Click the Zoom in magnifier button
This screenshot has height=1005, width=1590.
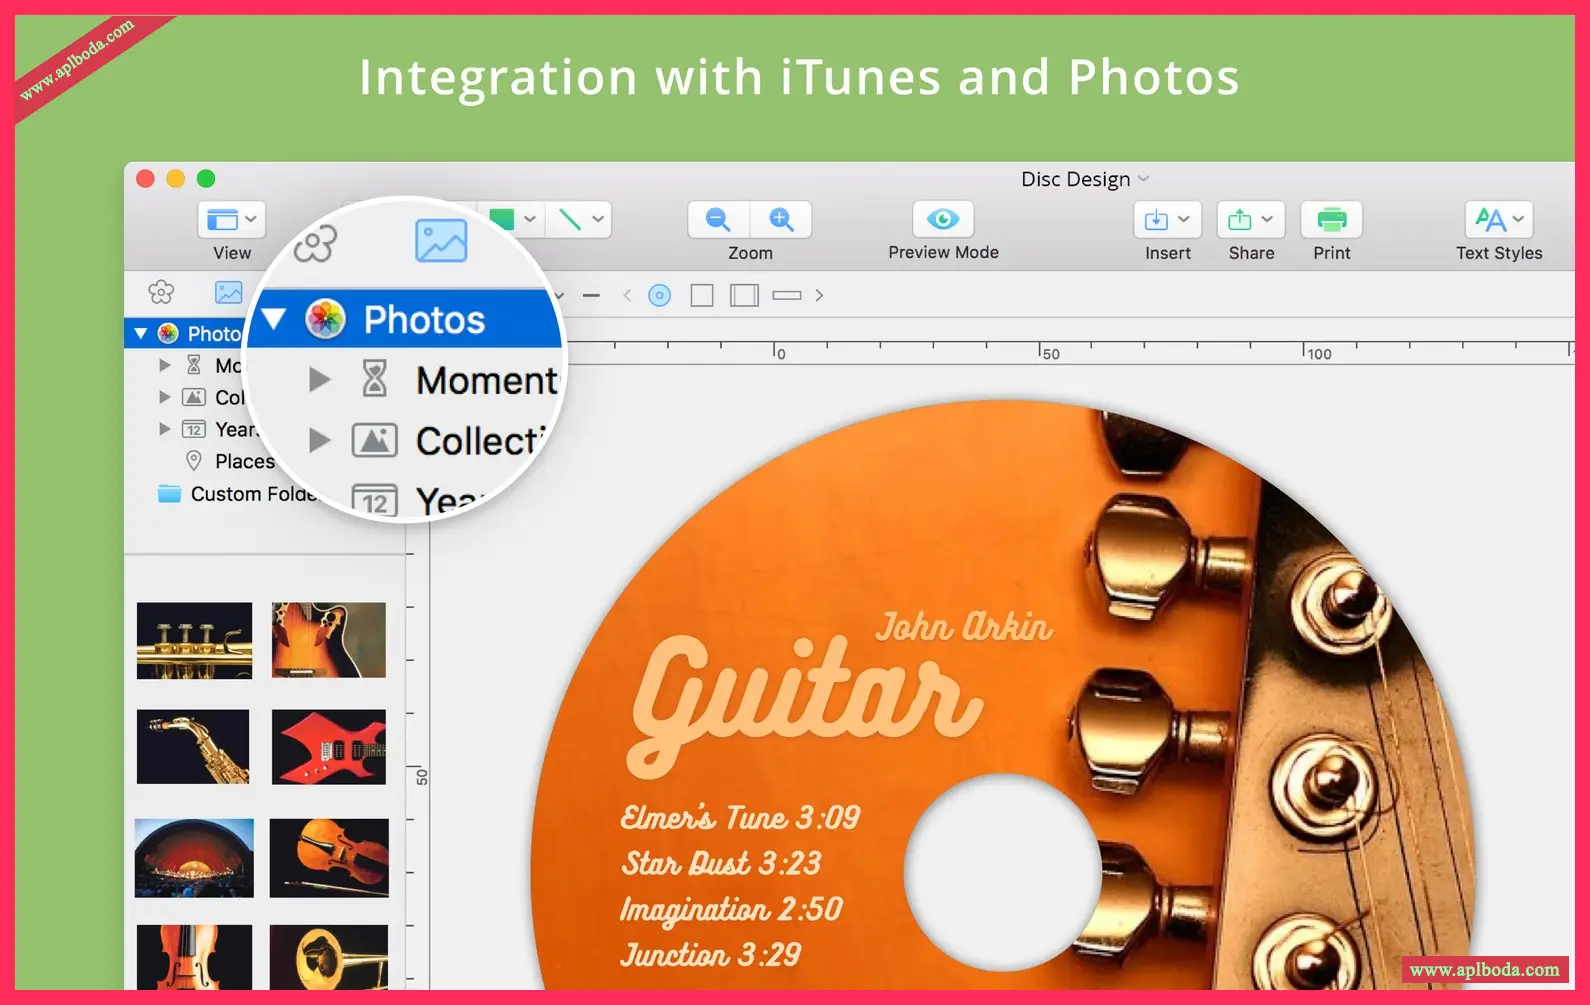(781, 219)
